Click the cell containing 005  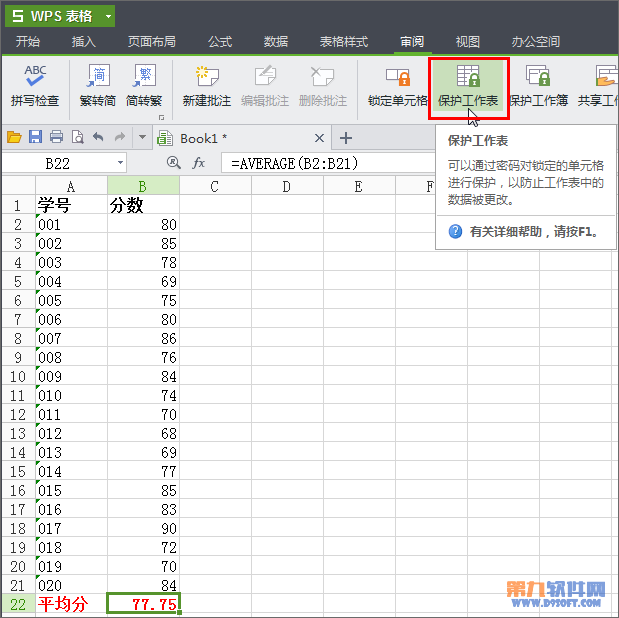[71, 300]
